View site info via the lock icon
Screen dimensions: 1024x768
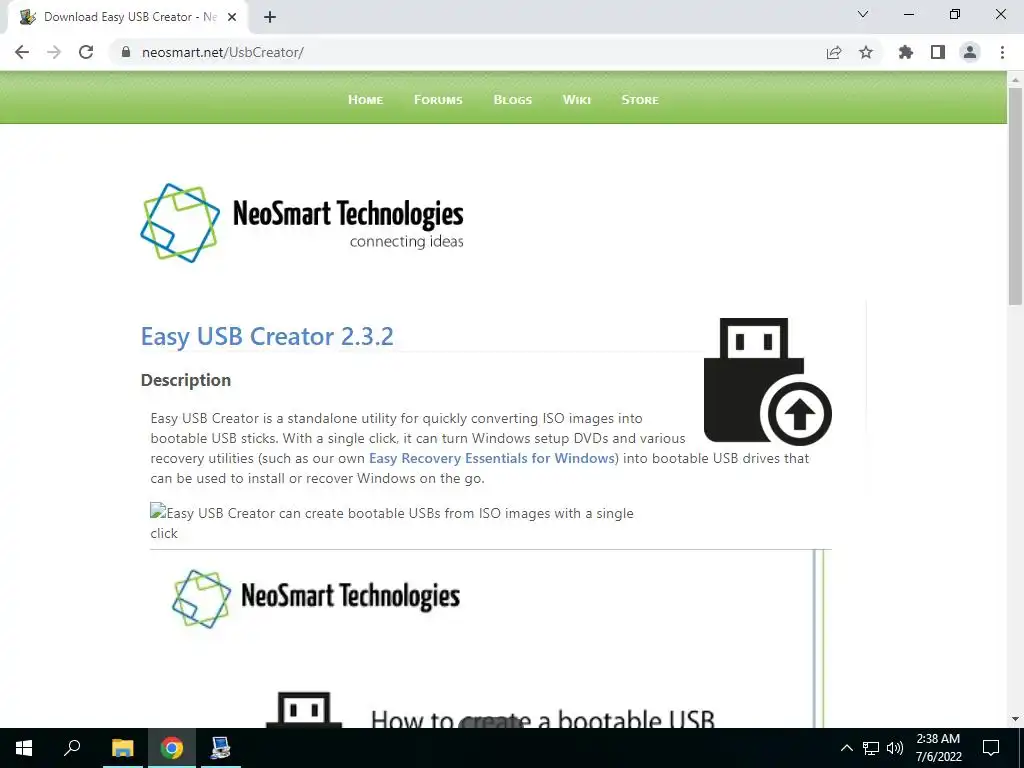click(126, 52)
